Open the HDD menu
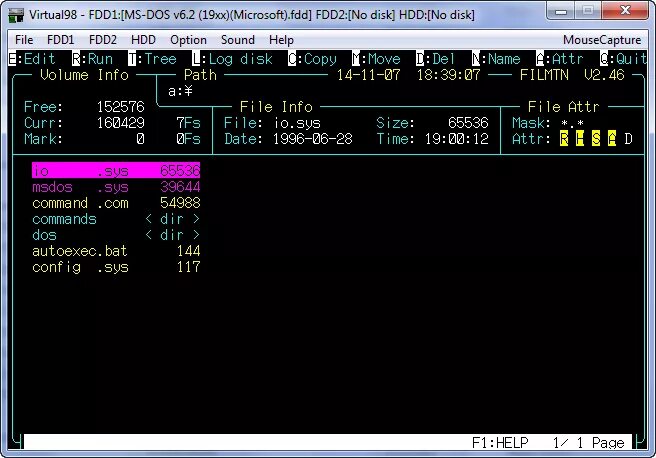 tap(143, 40)
